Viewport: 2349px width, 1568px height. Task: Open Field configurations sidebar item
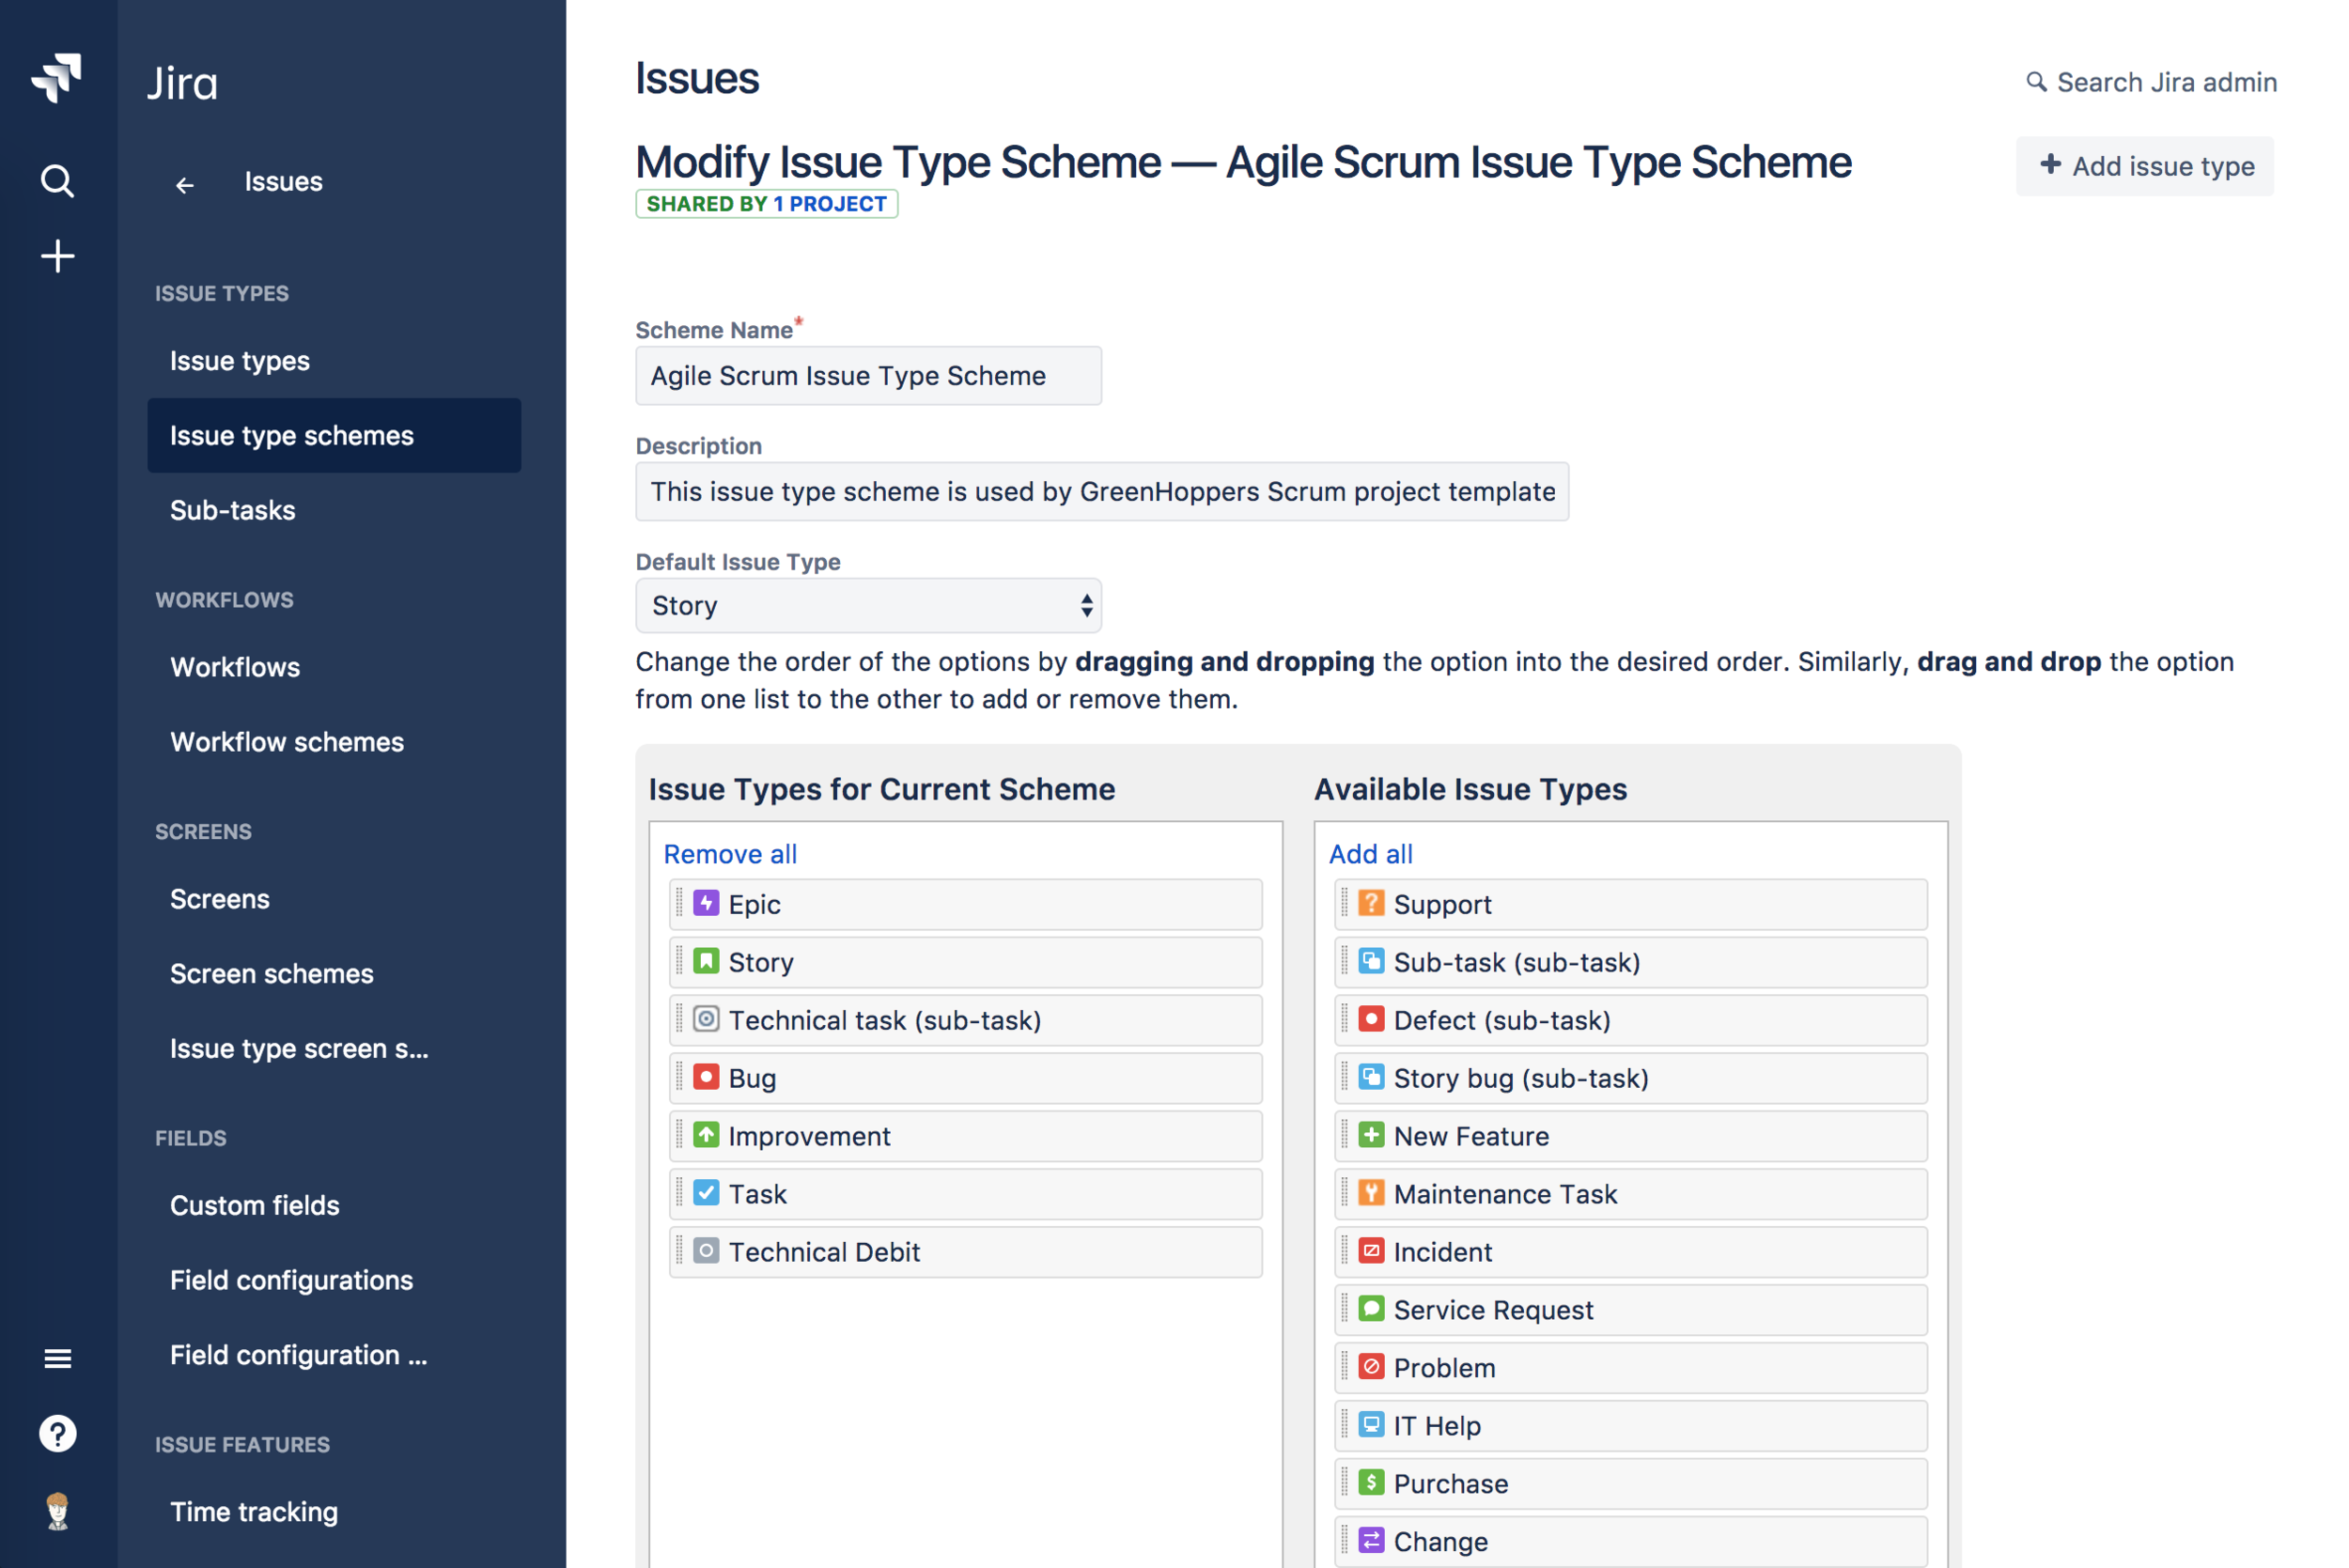pos(292,1280)
